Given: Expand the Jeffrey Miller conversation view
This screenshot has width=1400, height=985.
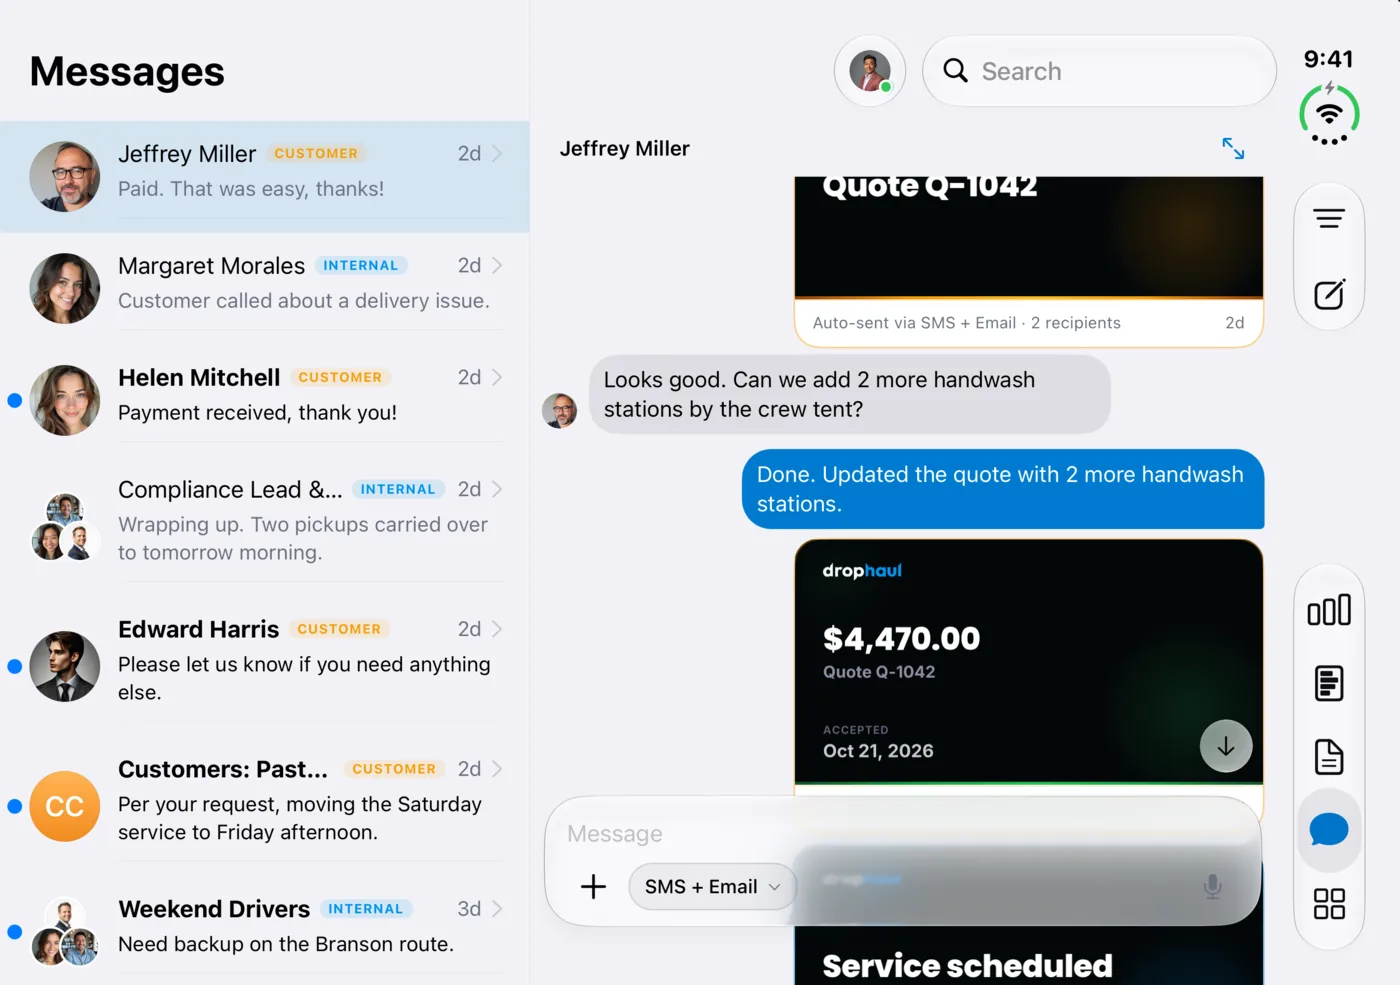Looking at the screenshot, I should [1233, 148].
